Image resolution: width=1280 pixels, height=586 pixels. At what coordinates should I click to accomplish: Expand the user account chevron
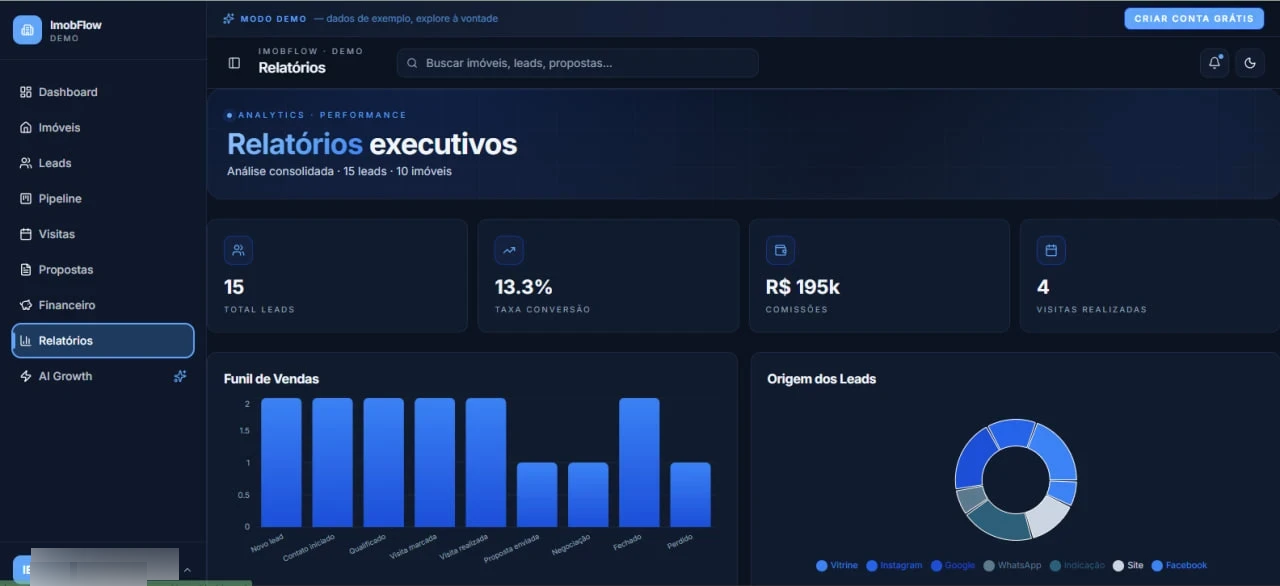point(187,569)
